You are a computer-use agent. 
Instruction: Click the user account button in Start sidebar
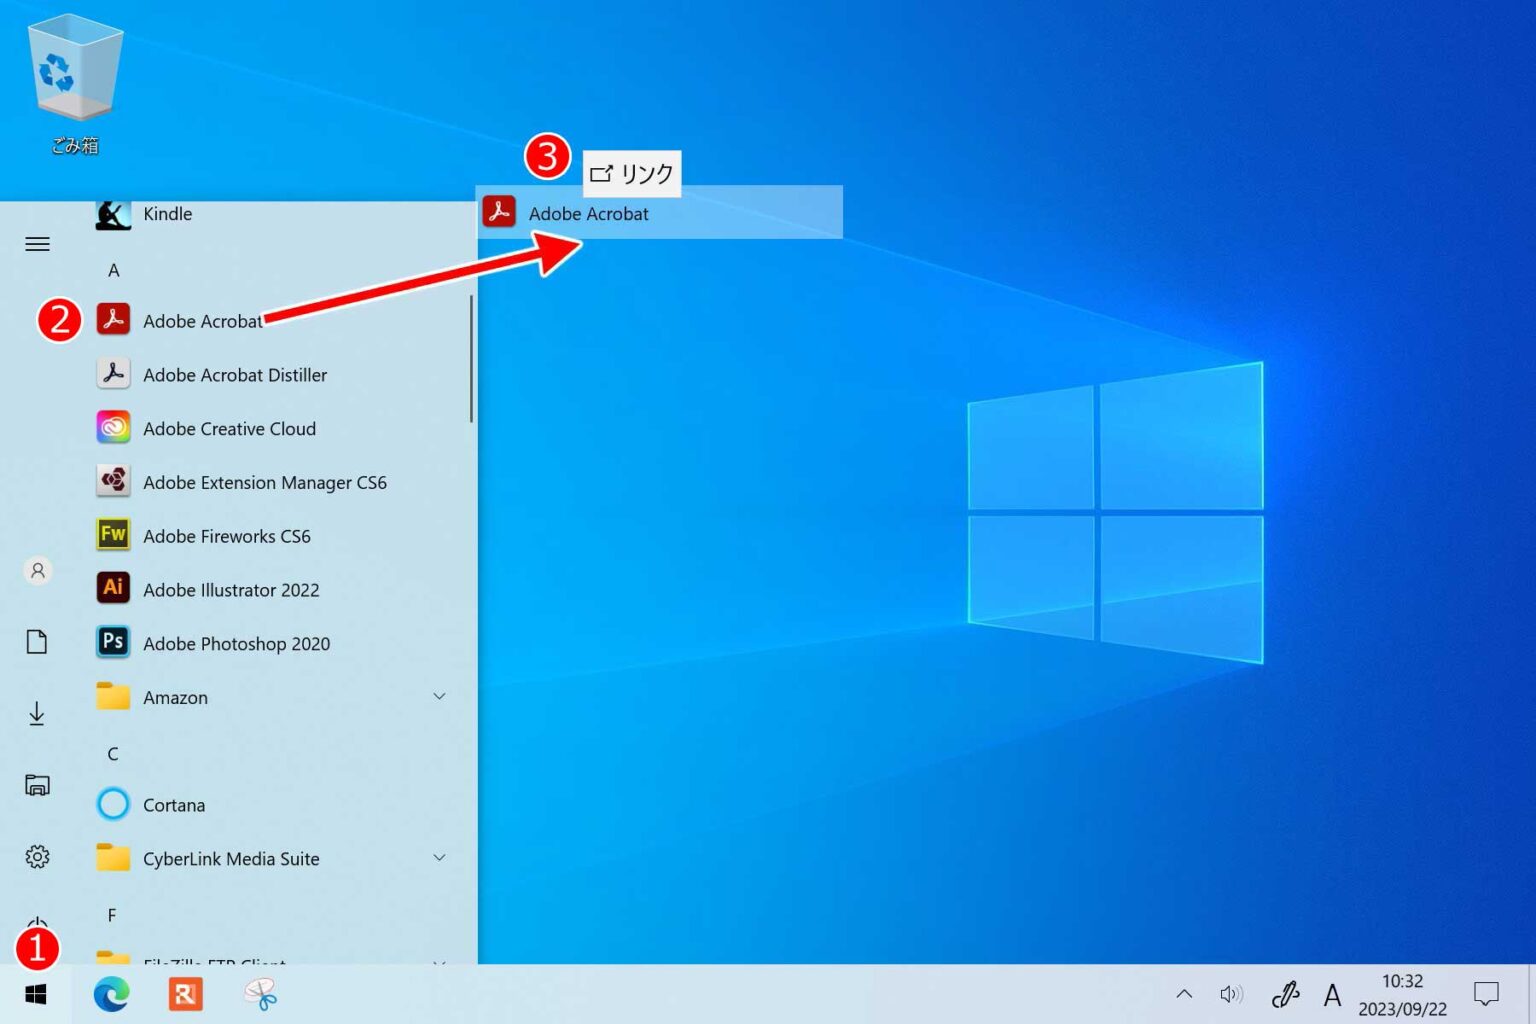click(37, 570)
